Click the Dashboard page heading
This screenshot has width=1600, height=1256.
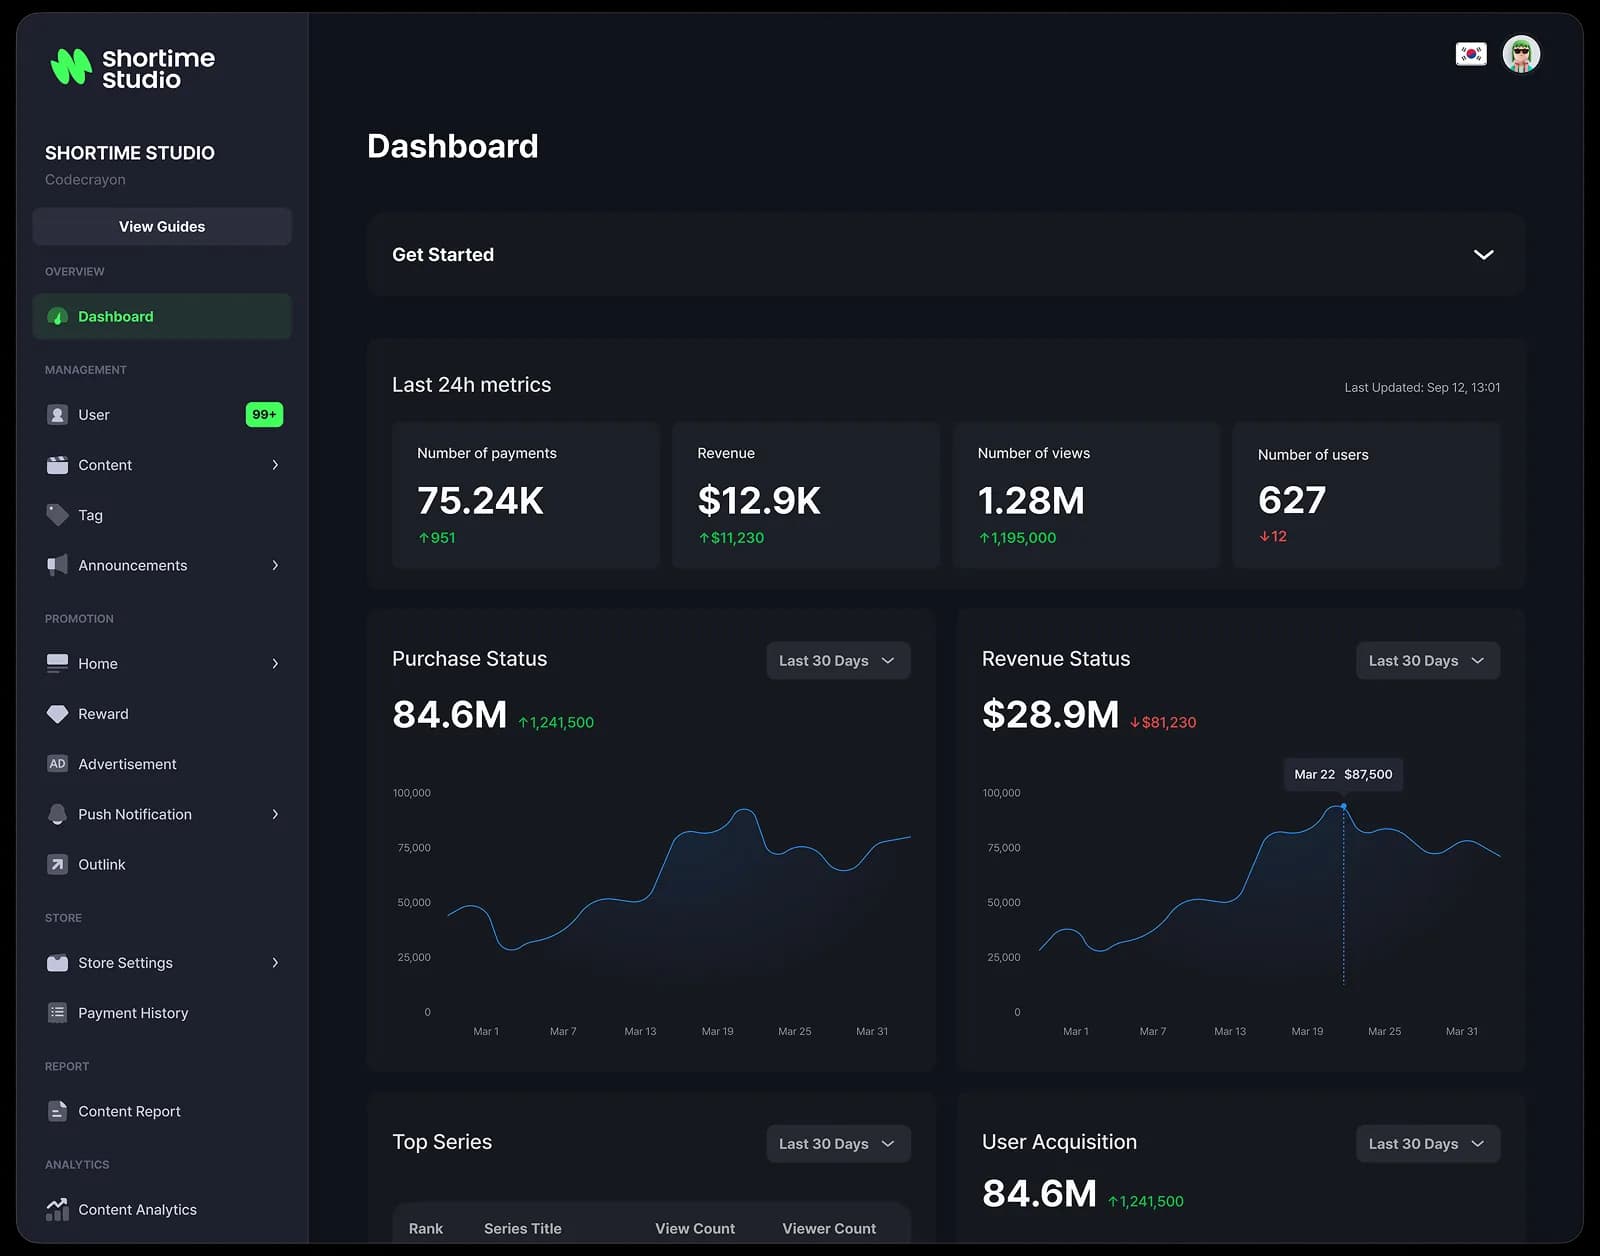click(453, 146)
